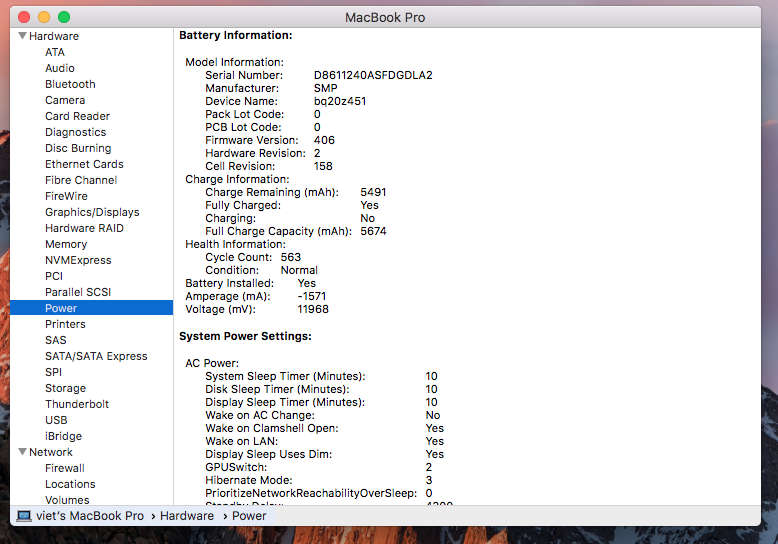Click Charge Remaining value 5491

pos(373,192)
